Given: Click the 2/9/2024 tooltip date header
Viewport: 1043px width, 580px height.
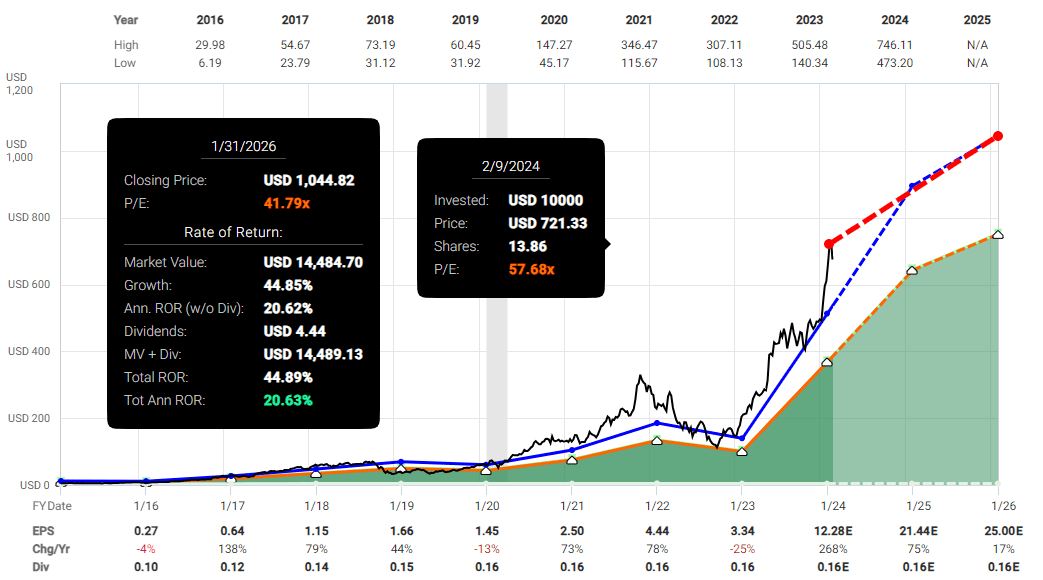Looking at the screenshot, I should point(509,165).
